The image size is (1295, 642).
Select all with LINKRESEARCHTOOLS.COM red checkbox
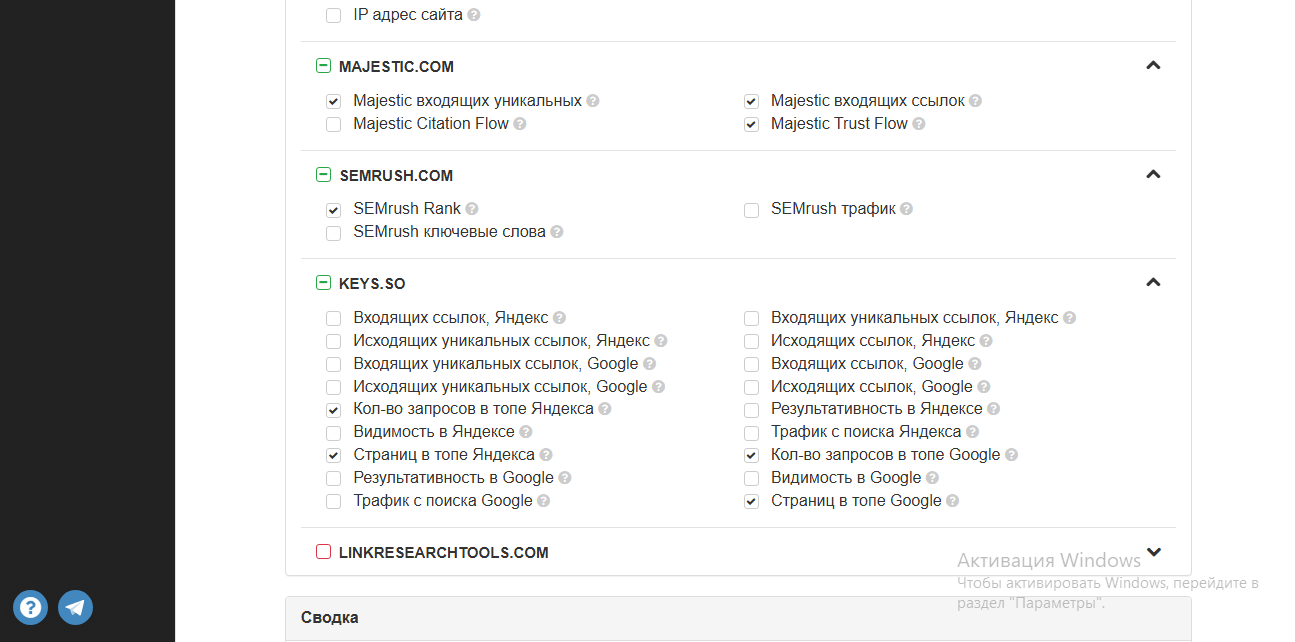click(x=323, y=552)
